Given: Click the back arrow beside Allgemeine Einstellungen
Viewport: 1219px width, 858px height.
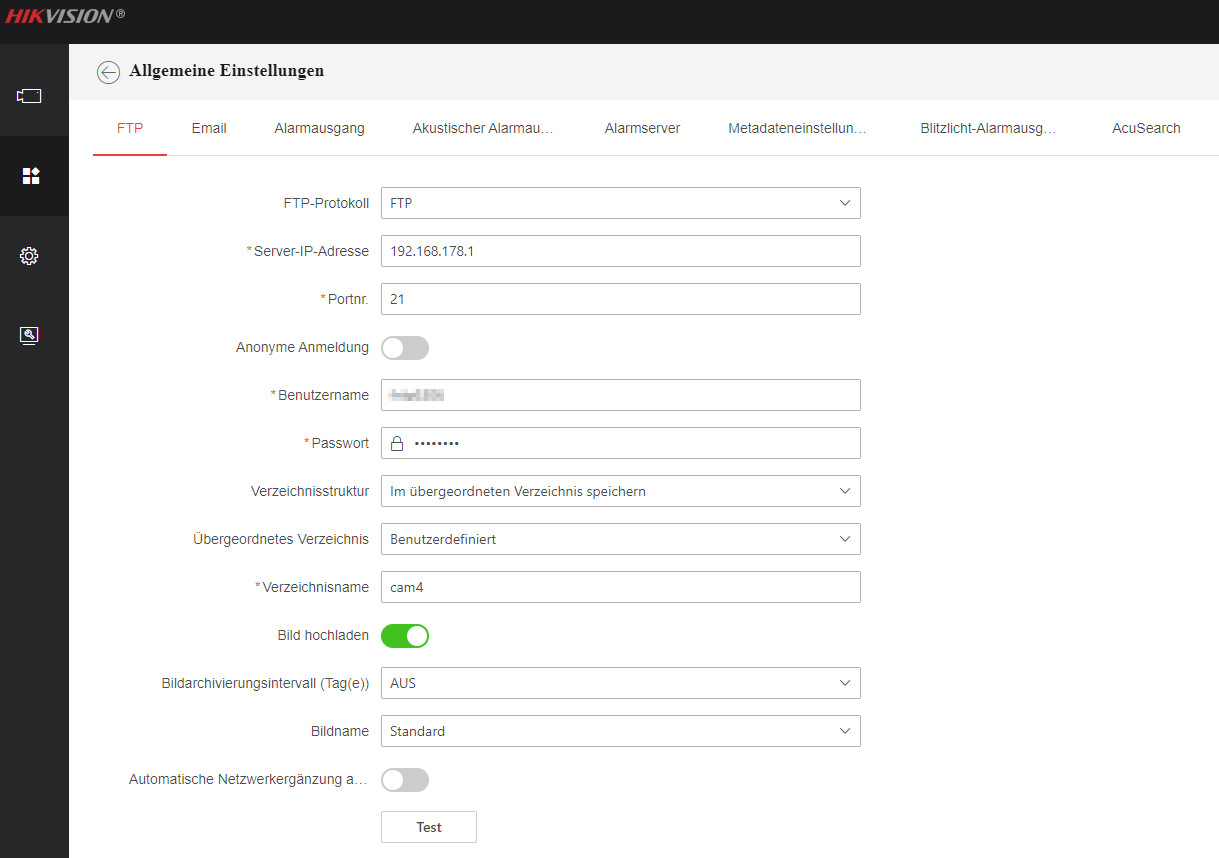Looking at the screenshot, I should point(108,72).
